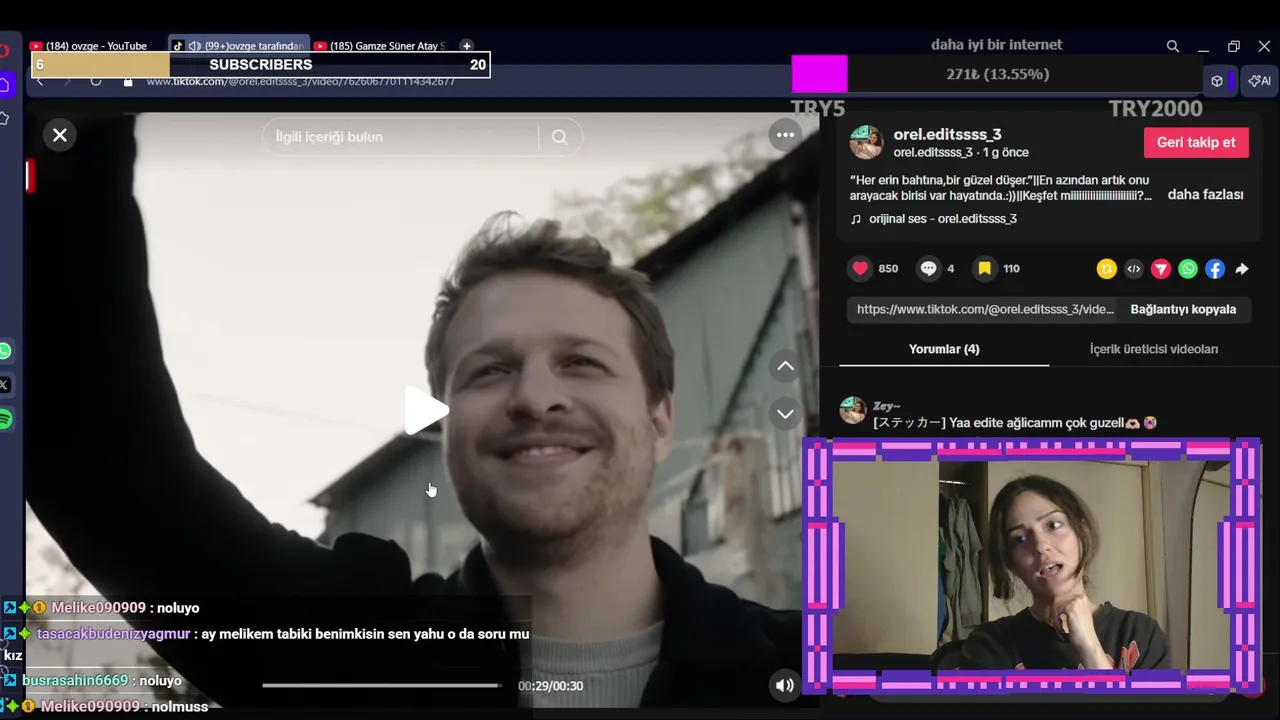The image size is (1280, 720).
Task: Click the 271₺ (13.55%) donation goal bar
Action: click(997, 74)
